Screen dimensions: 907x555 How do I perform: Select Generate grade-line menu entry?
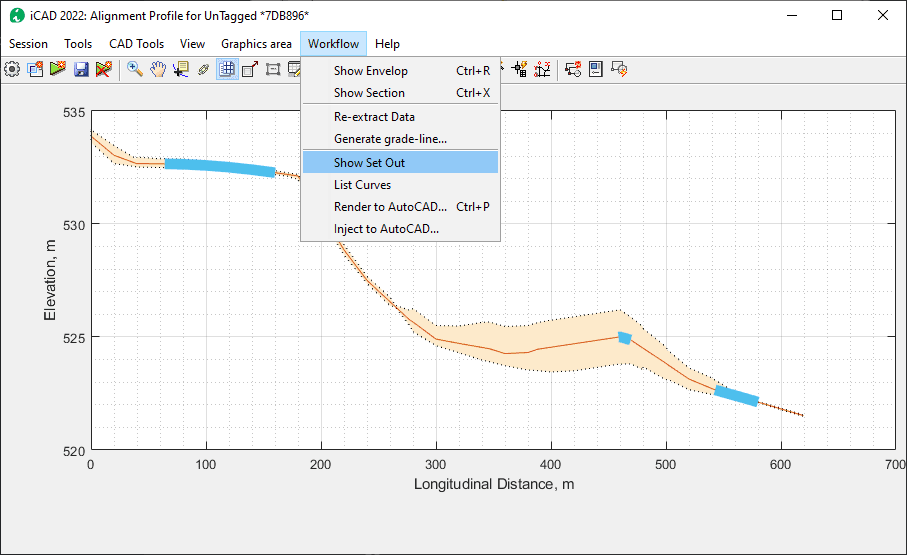coord(390,139)
